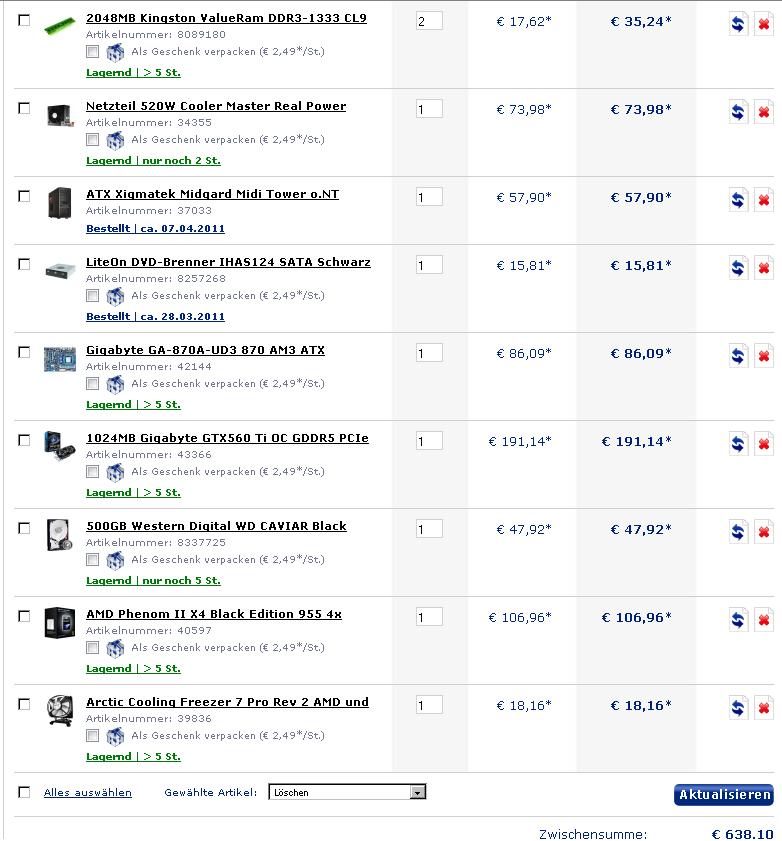Click the Aktualisieren button

(x=724, y=794)
